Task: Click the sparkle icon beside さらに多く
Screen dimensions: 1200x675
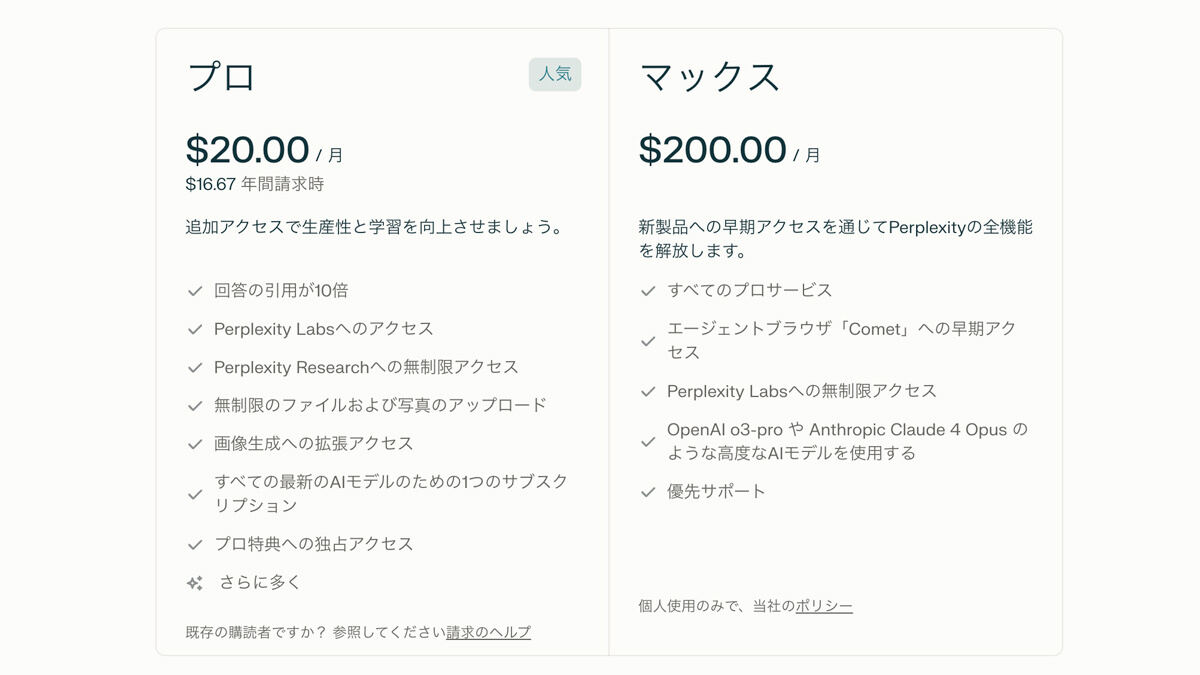Action: pos(195,583)
